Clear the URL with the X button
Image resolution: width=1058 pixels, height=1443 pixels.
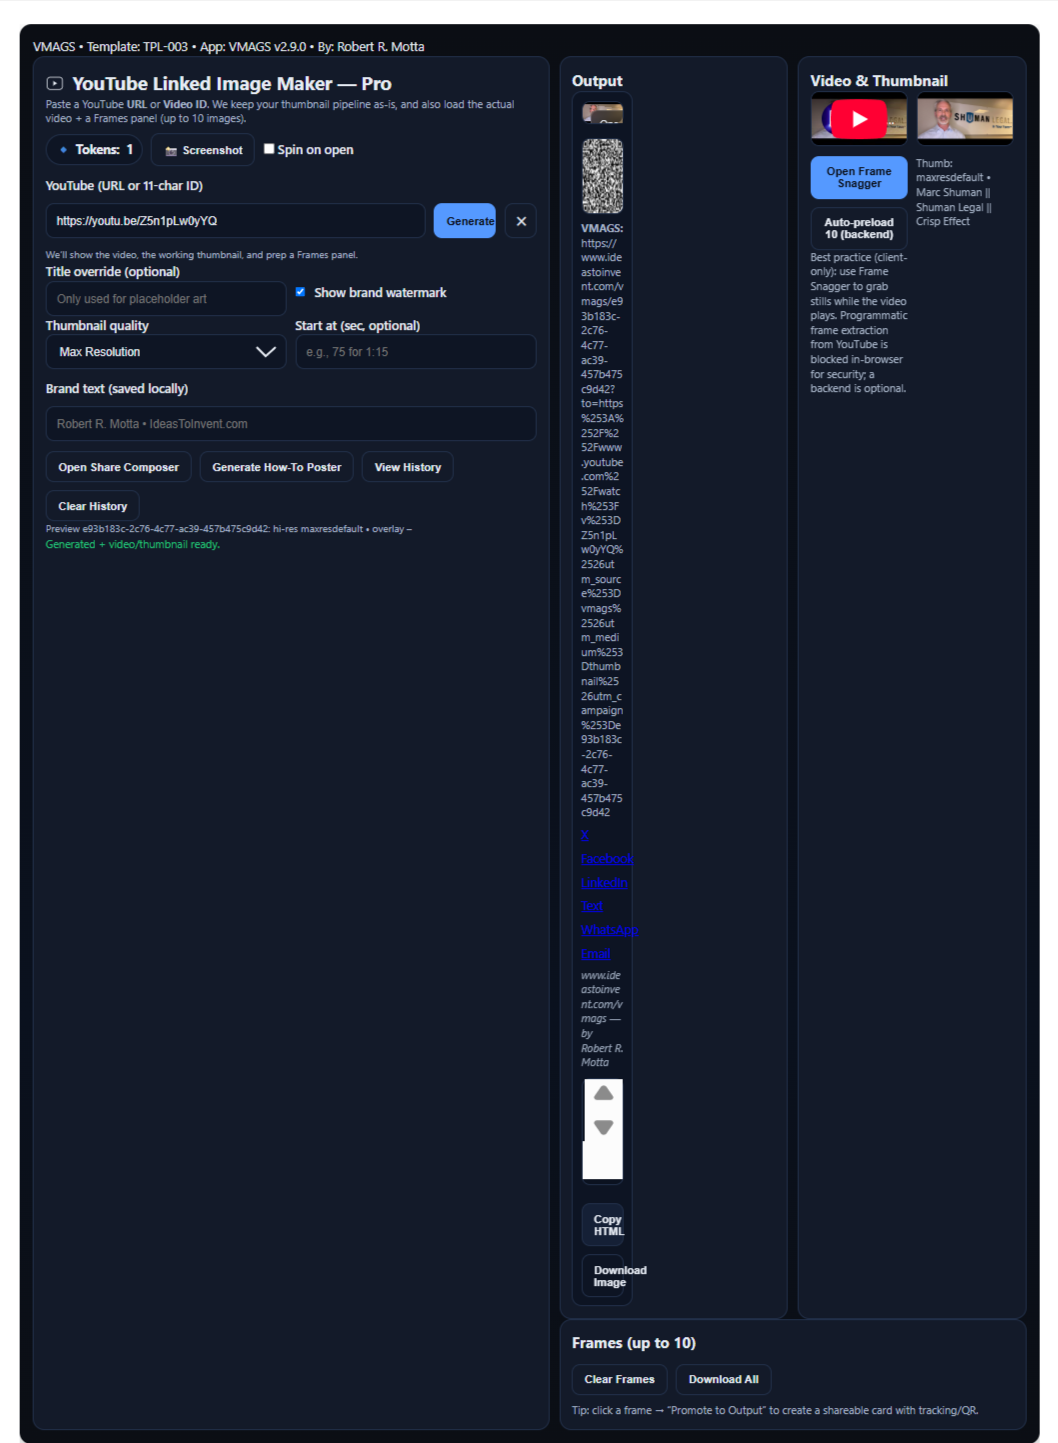[521, 221]
